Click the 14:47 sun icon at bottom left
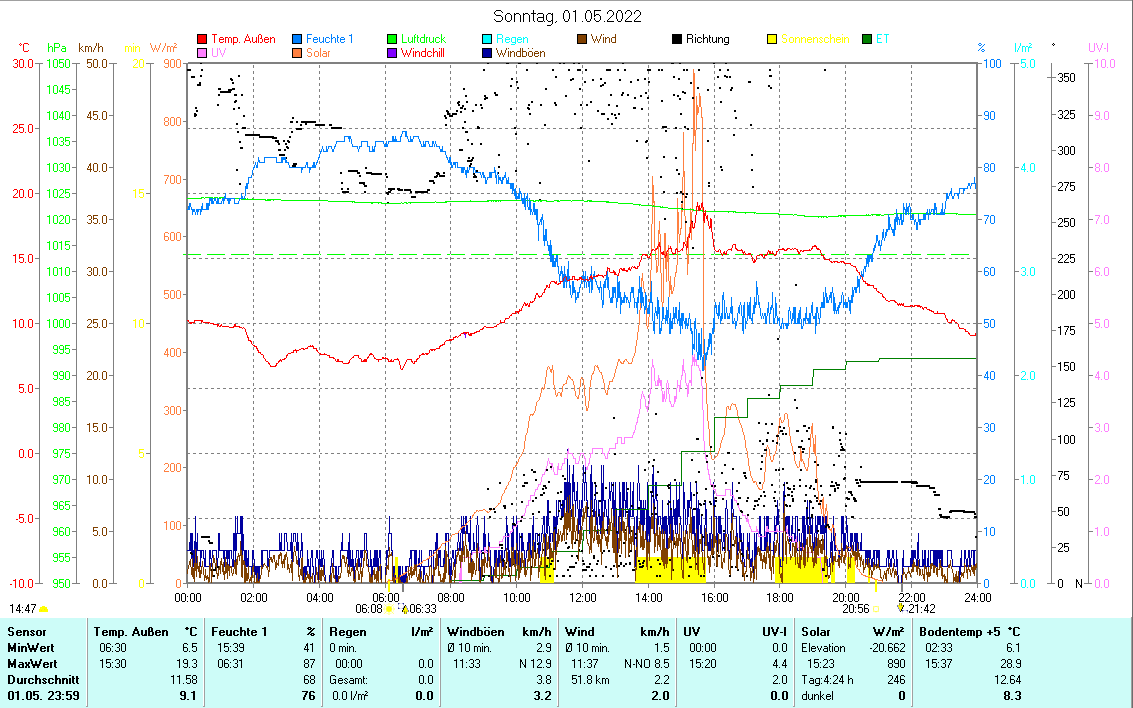Screen dimensions: 1133x708 (x=43, y=608)
